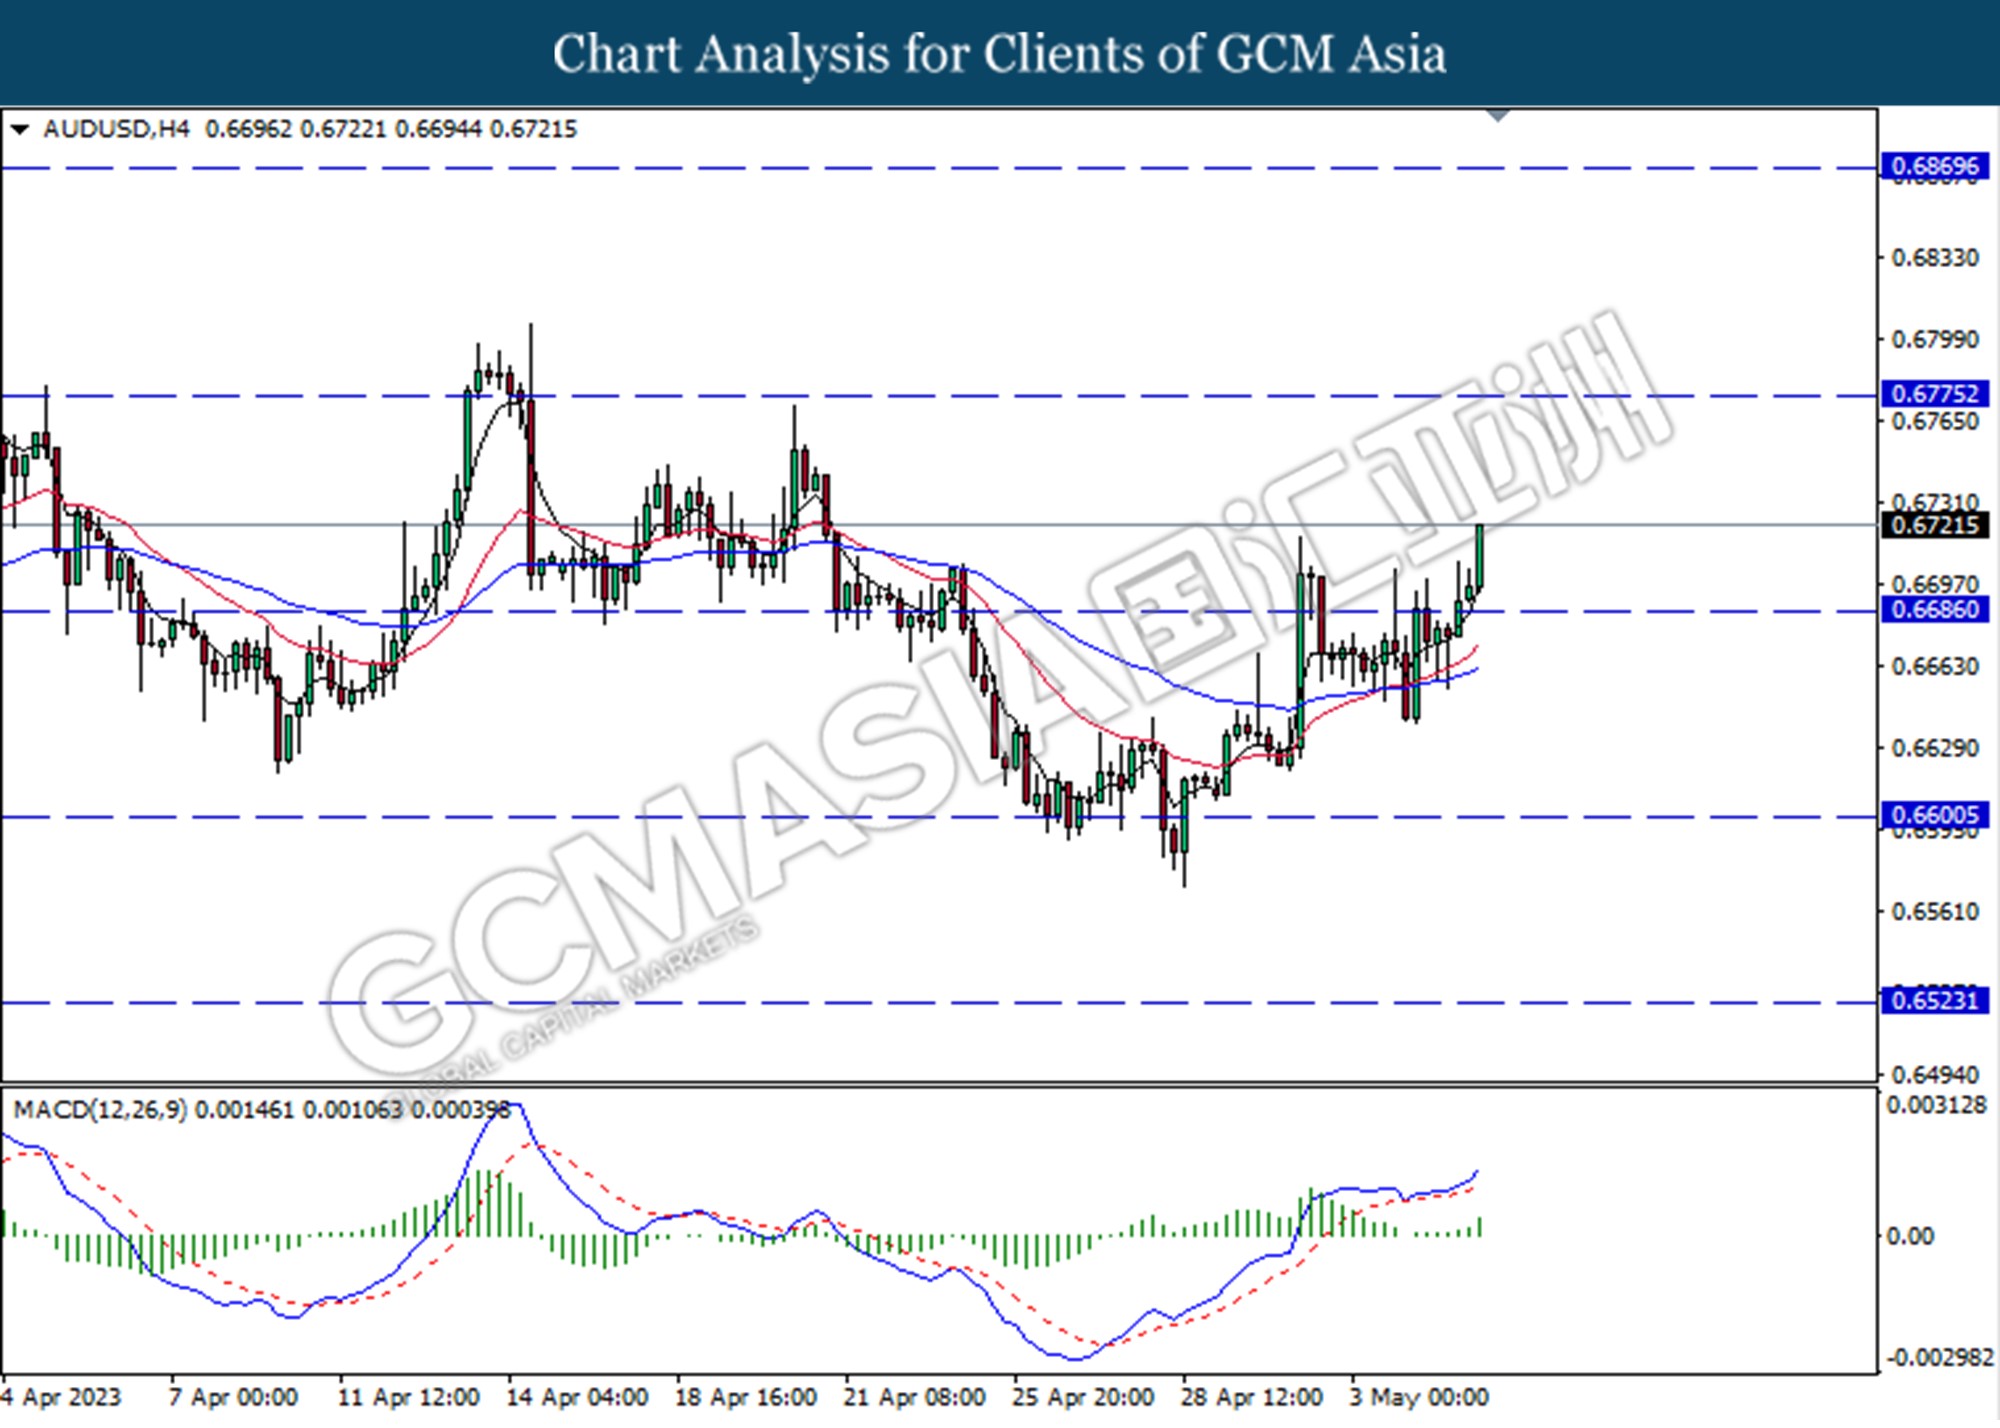This screenshot has height=1428, width=2000.
Task: Click the MACD zero level 0.00 label
Action: tap(1910, 1237)
